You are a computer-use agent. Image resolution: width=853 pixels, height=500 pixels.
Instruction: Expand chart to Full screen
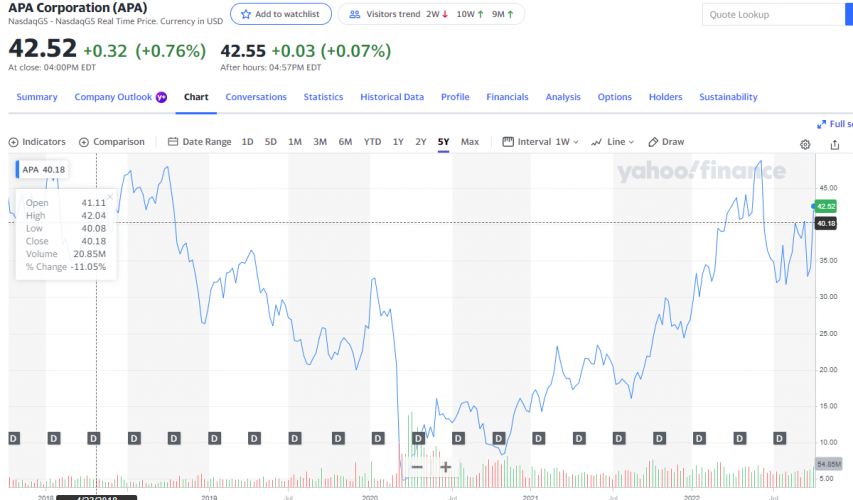pyautogui.click(x=835, y=124)
